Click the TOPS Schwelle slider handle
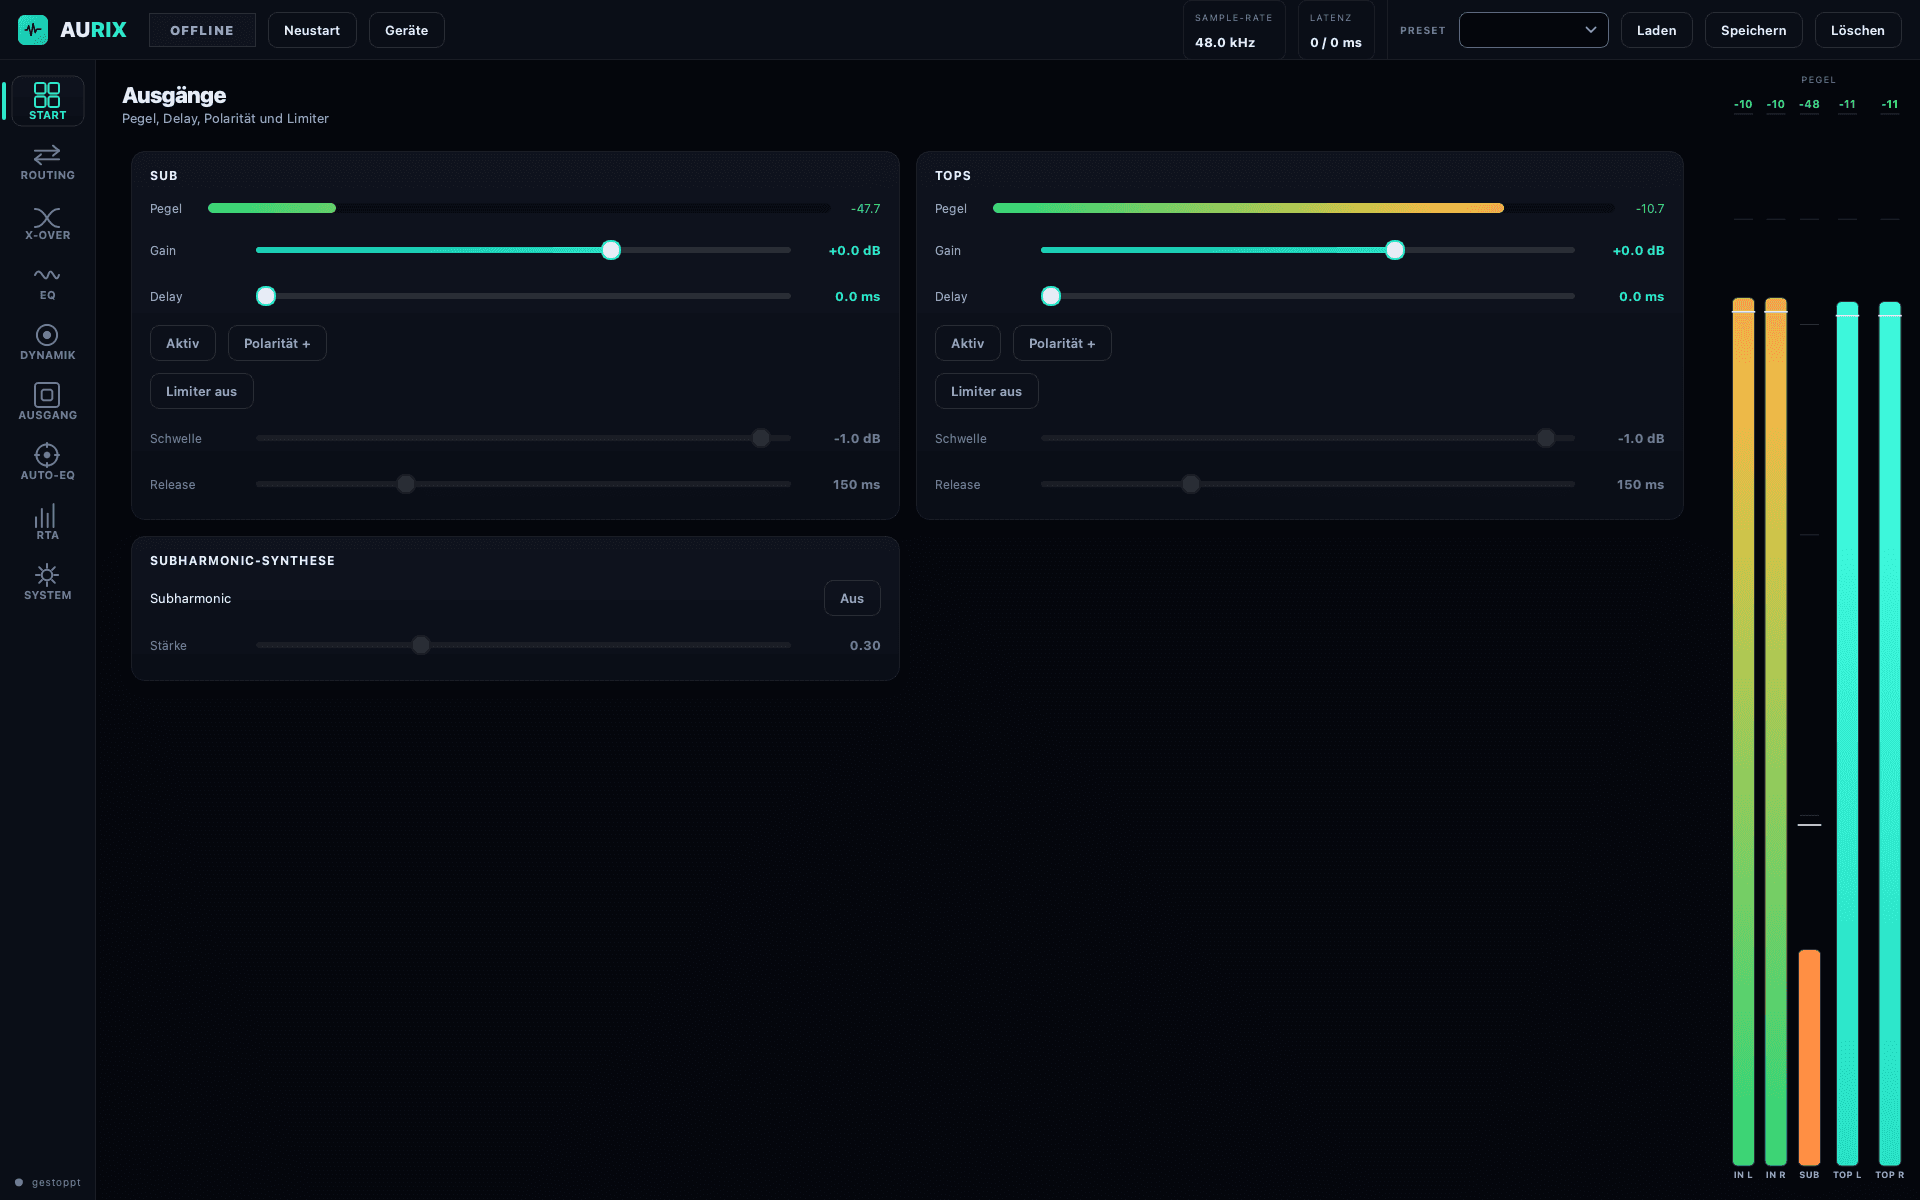Image resolution: width=1920 pixels, height=1200 pixels. [1546, 438]
